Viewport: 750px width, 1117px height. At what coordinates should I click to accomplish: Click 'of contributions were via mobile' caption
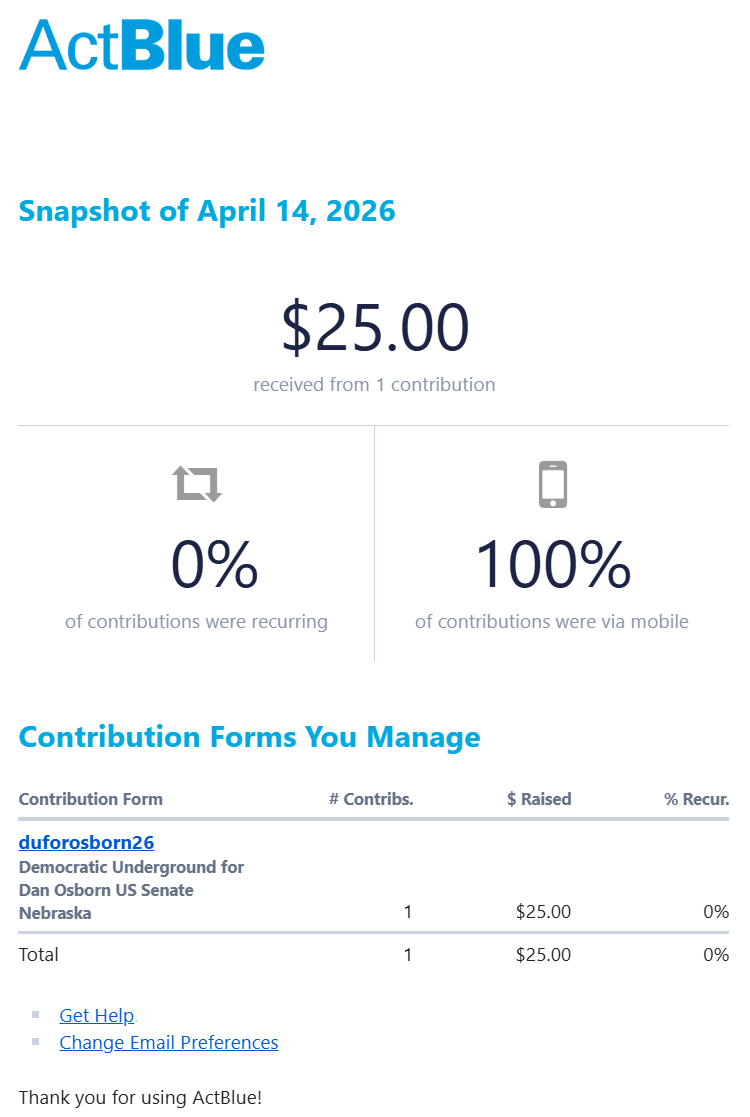coord(552,622)
